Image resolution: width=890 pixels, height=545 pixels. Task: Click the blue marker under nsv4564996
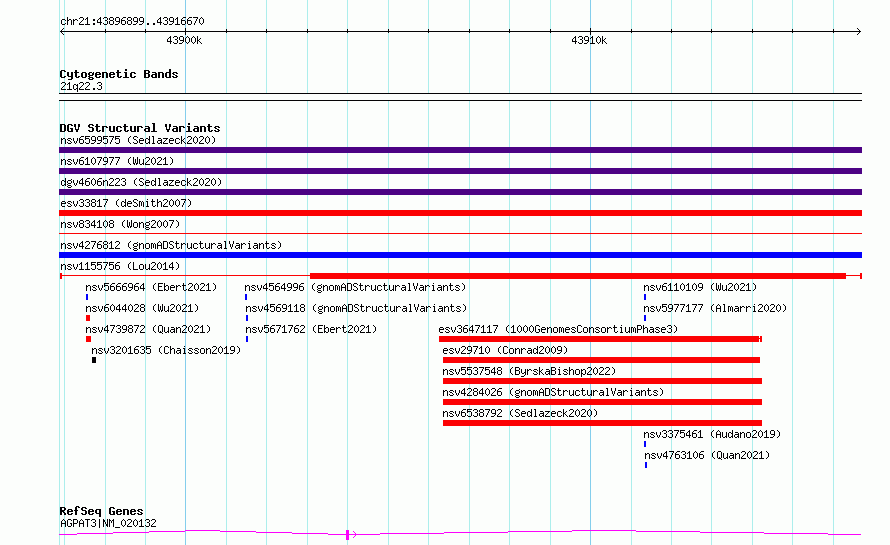tap(246, 297)
